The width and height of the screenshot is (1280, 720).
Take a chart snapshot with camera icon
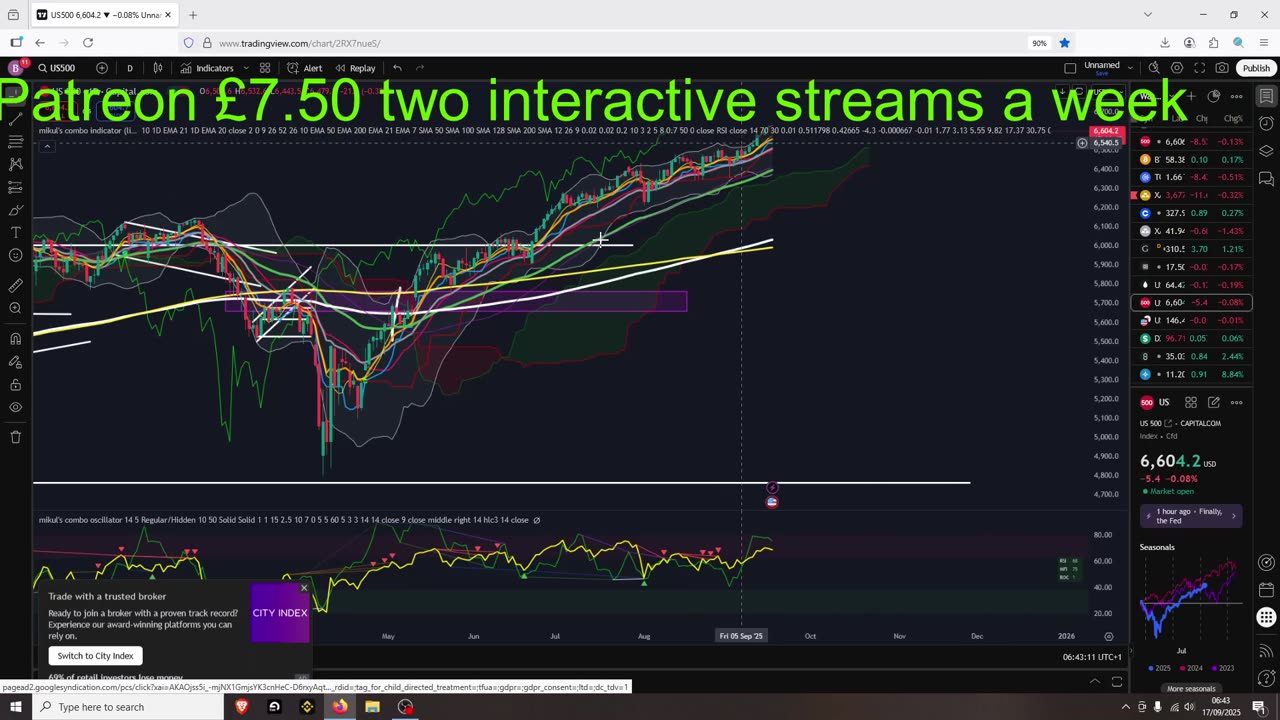point(1222,68)
